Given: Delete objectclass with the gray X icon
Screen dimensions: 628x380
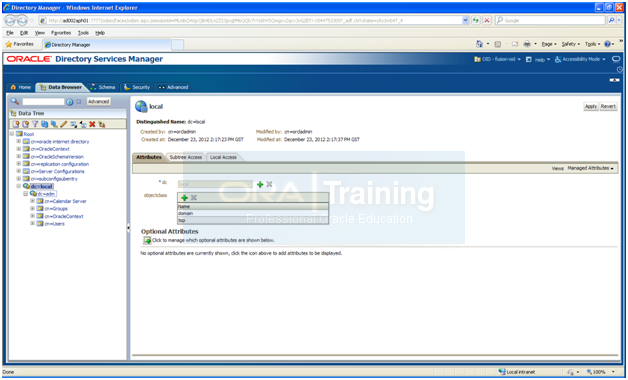Looking at the screenshot, I should point(193,198).
